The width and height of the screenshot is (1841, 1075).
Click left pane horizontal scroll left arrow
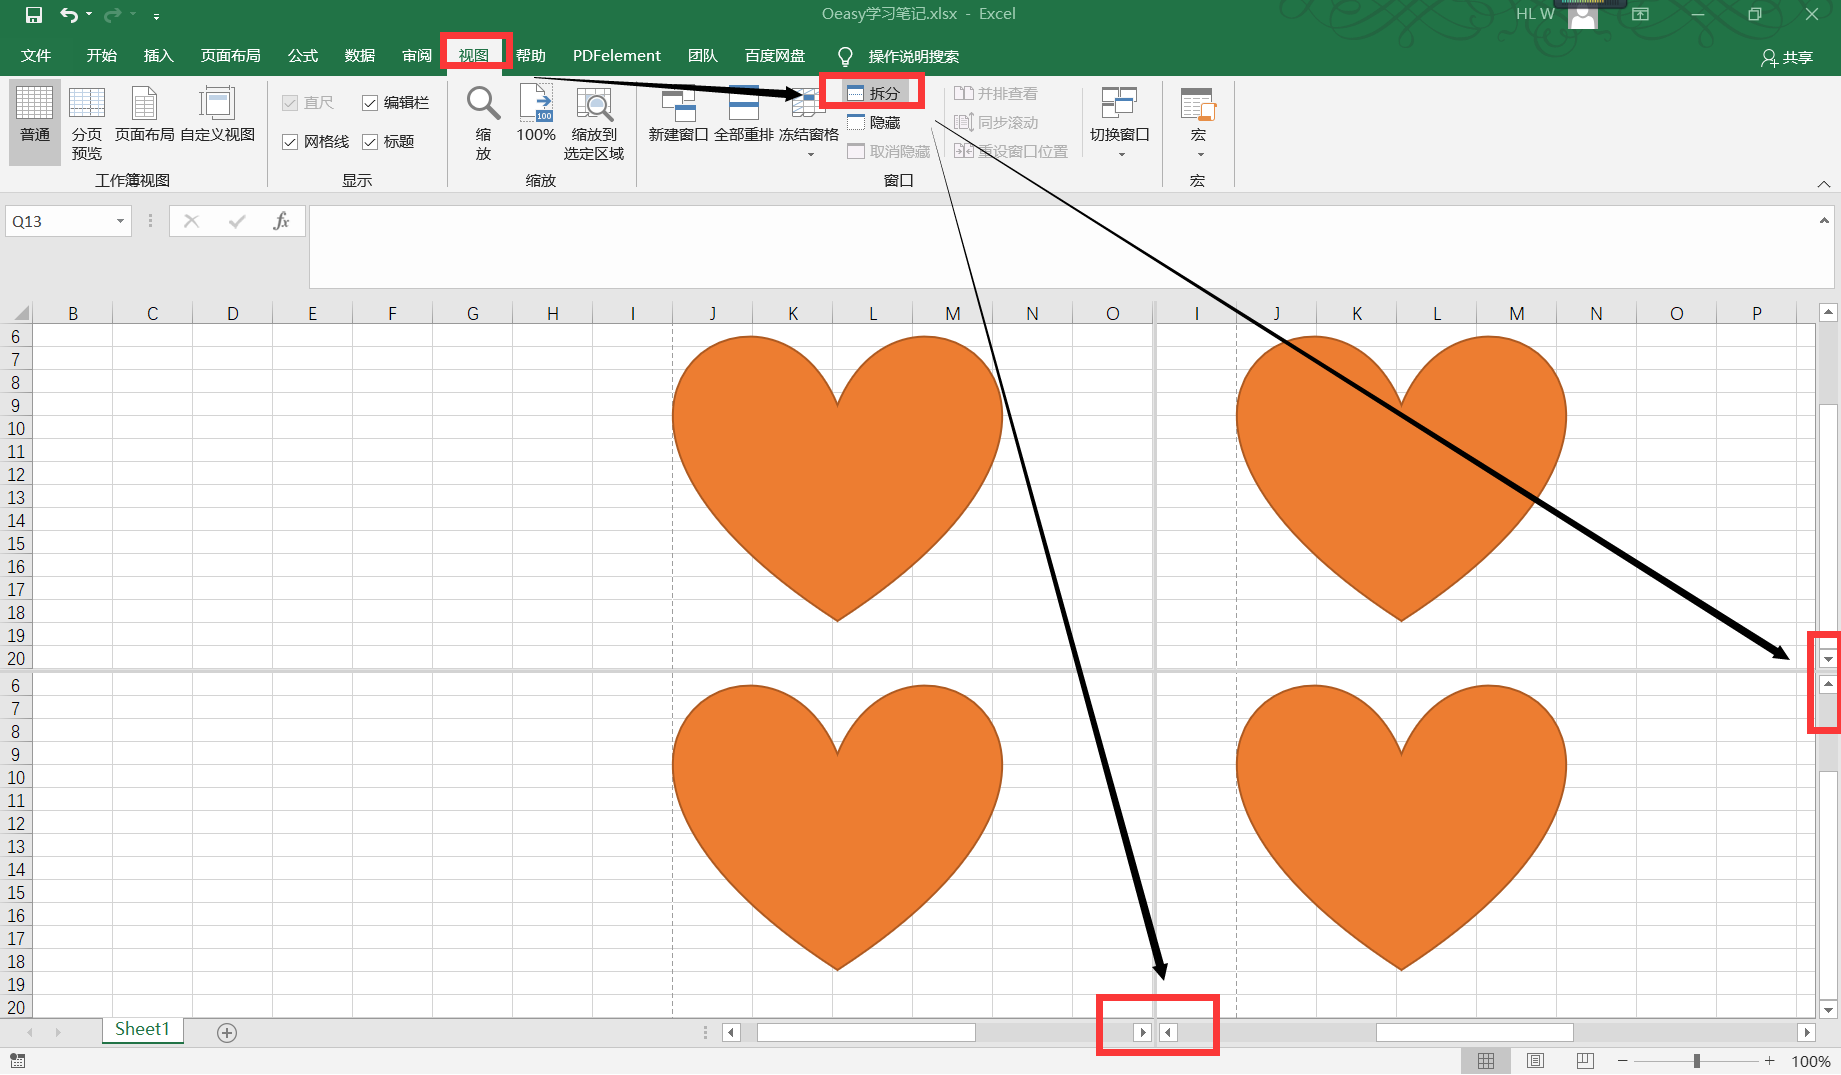(731, 1032)
